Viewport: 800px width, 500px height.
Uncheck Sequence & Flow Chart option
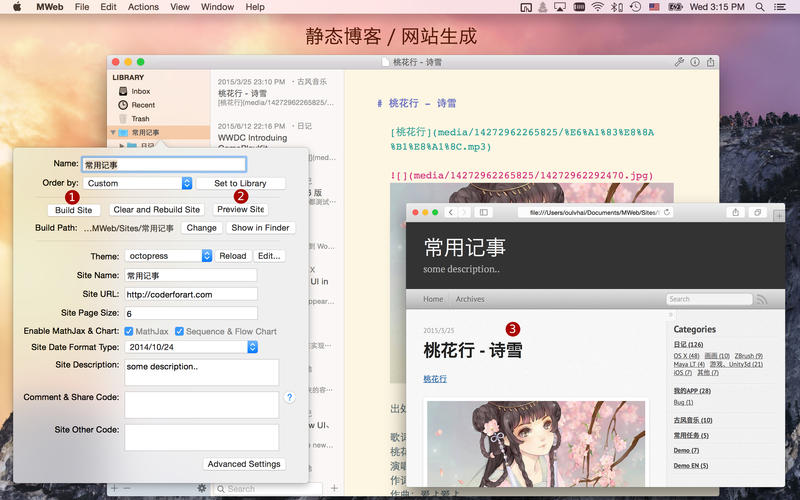coord(179,331)
